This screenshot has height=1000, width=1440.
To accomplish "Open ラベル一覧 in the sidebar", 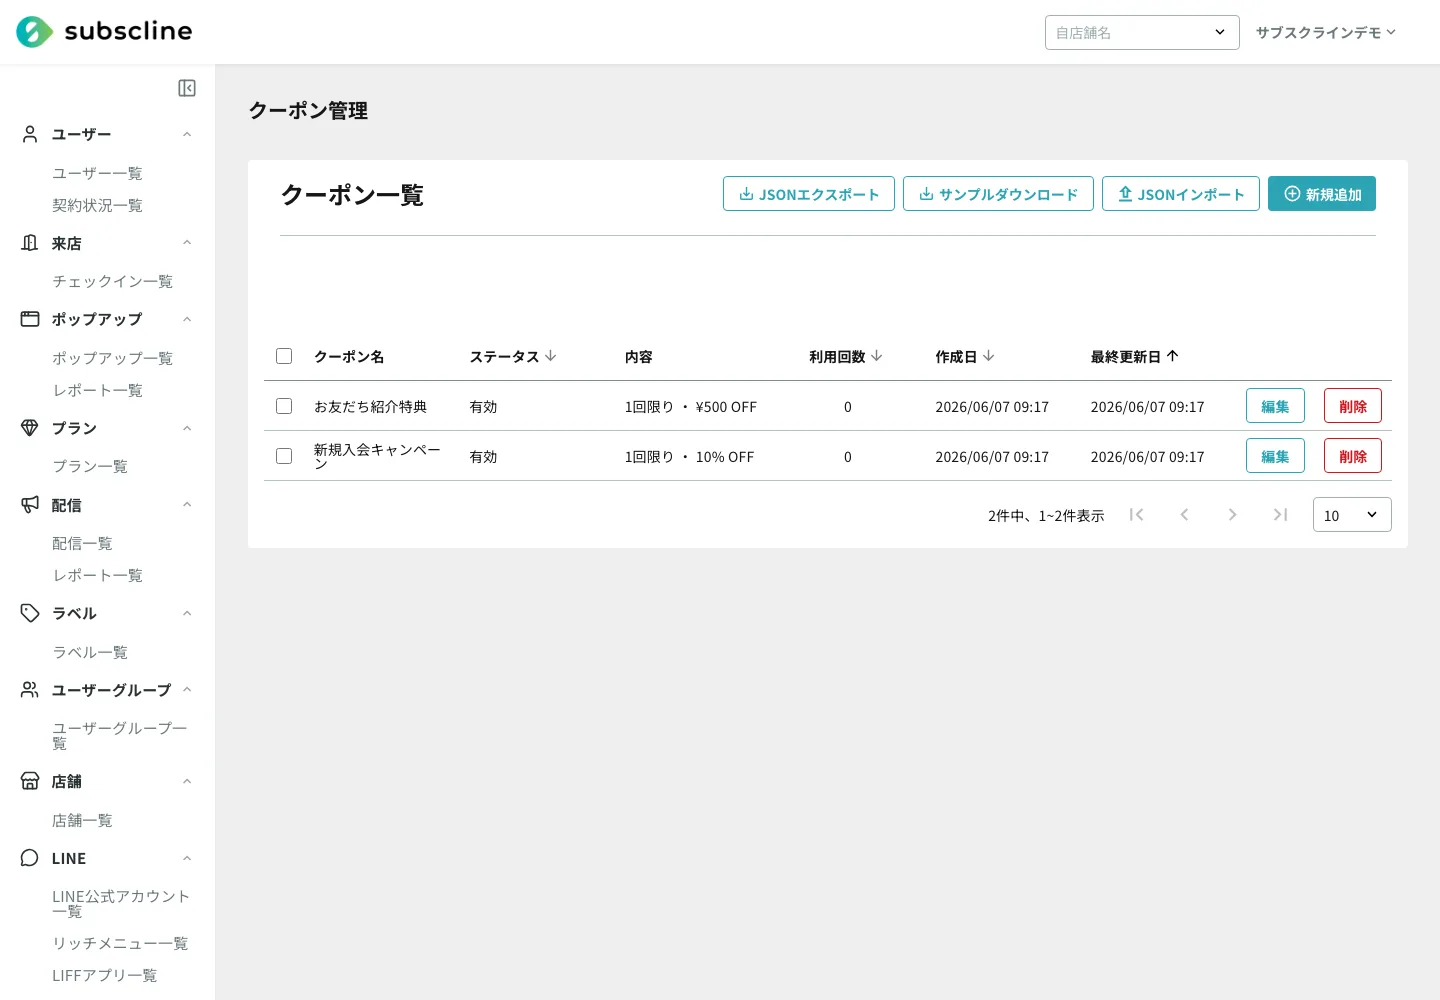I will coord(90,652).
